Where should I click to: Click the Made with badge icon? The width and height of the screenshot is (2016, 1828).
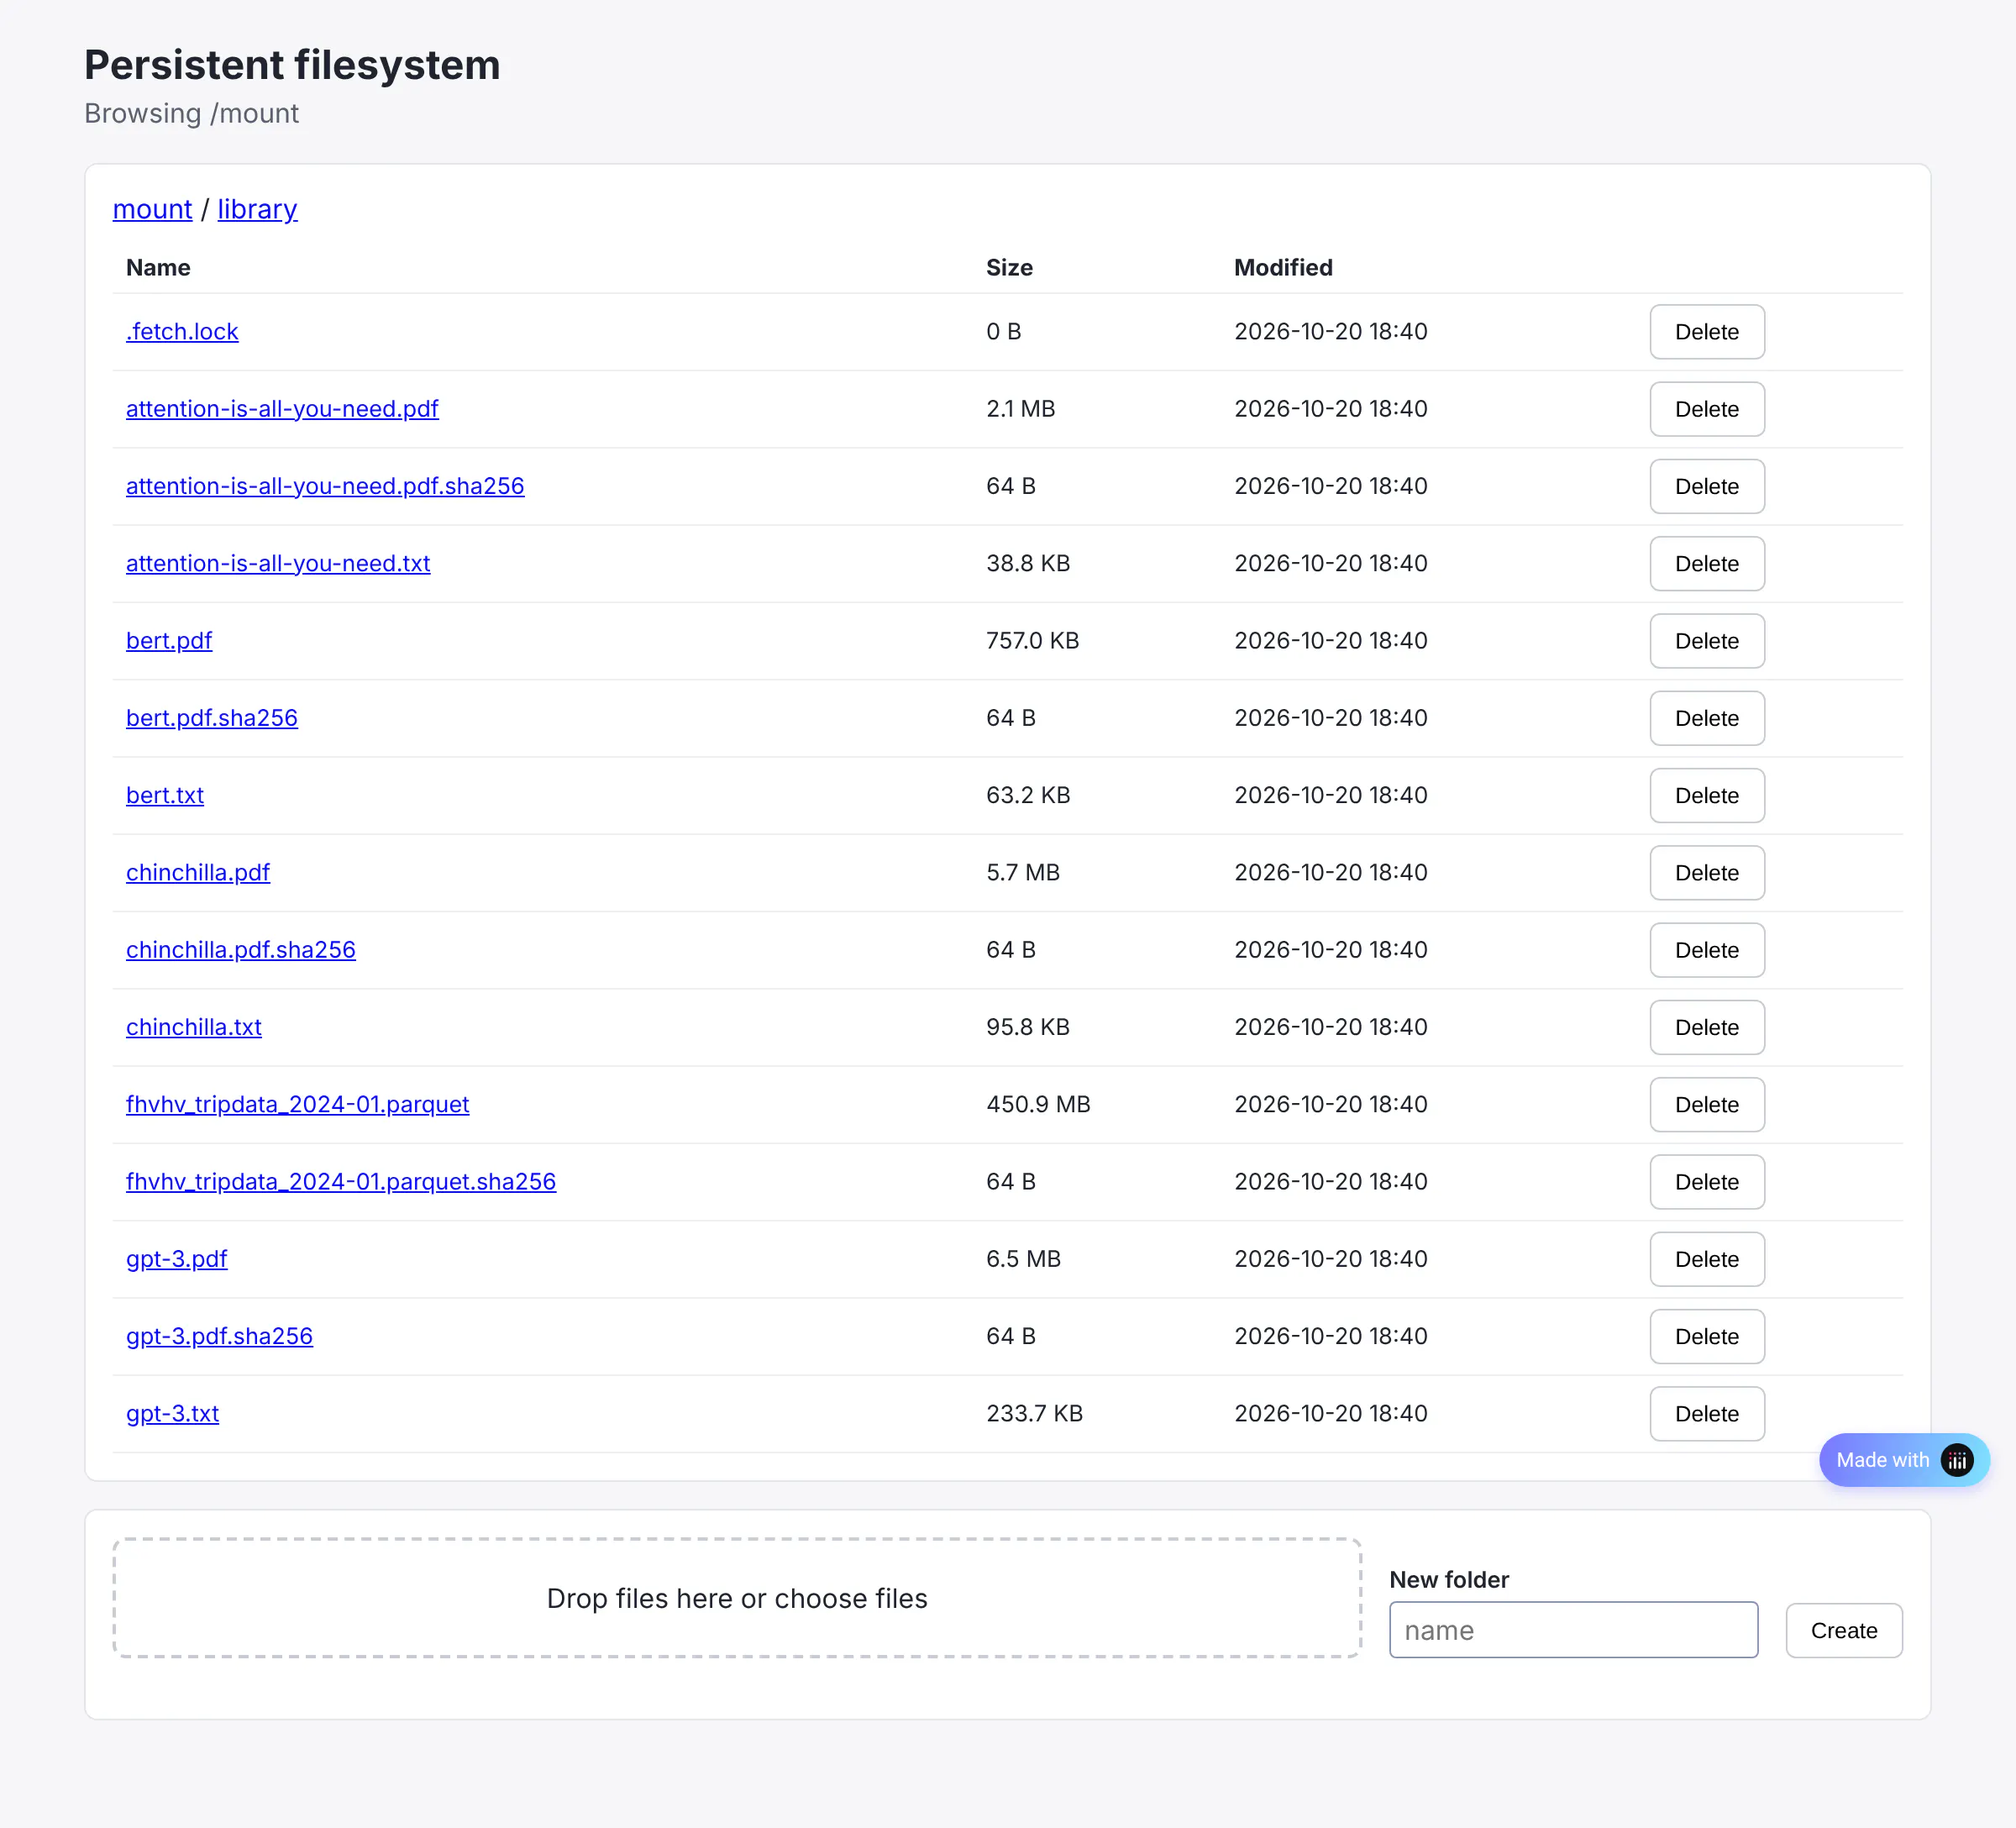point(1956,1460)
